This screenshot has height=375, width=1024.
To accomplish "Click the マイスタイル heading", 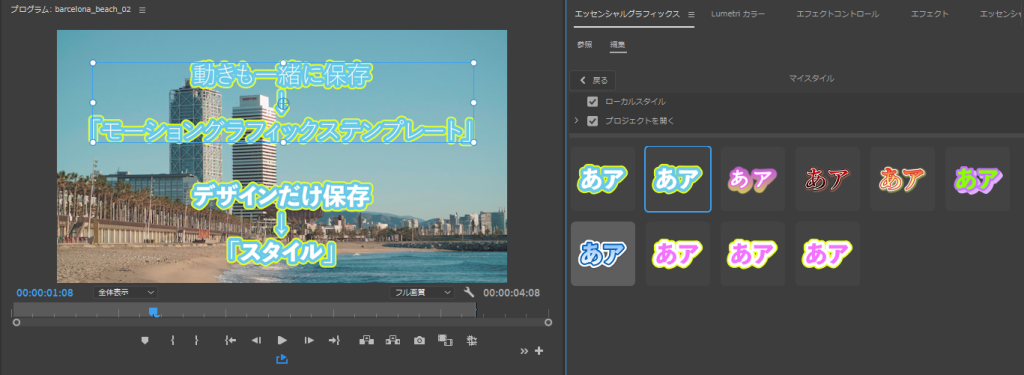I will [x=812, y=78].
